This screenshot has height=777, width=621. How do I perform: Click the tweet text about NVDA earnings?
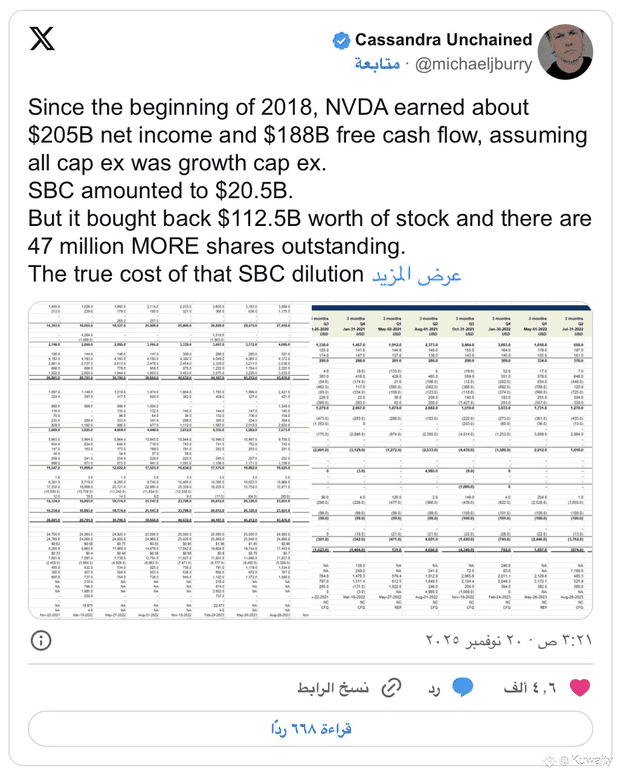300,190
